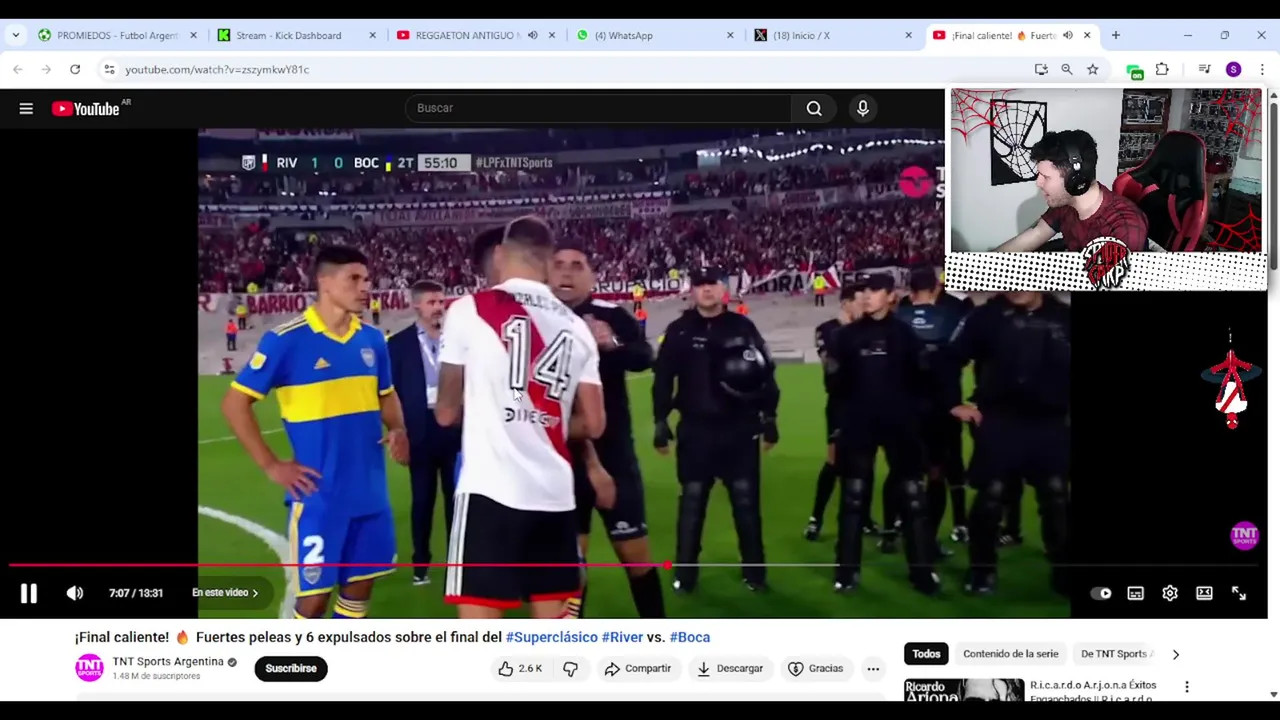Open subtitles/captions icon in player
This screenshot has height=720, width=1280.
[x=1136, y=593]
